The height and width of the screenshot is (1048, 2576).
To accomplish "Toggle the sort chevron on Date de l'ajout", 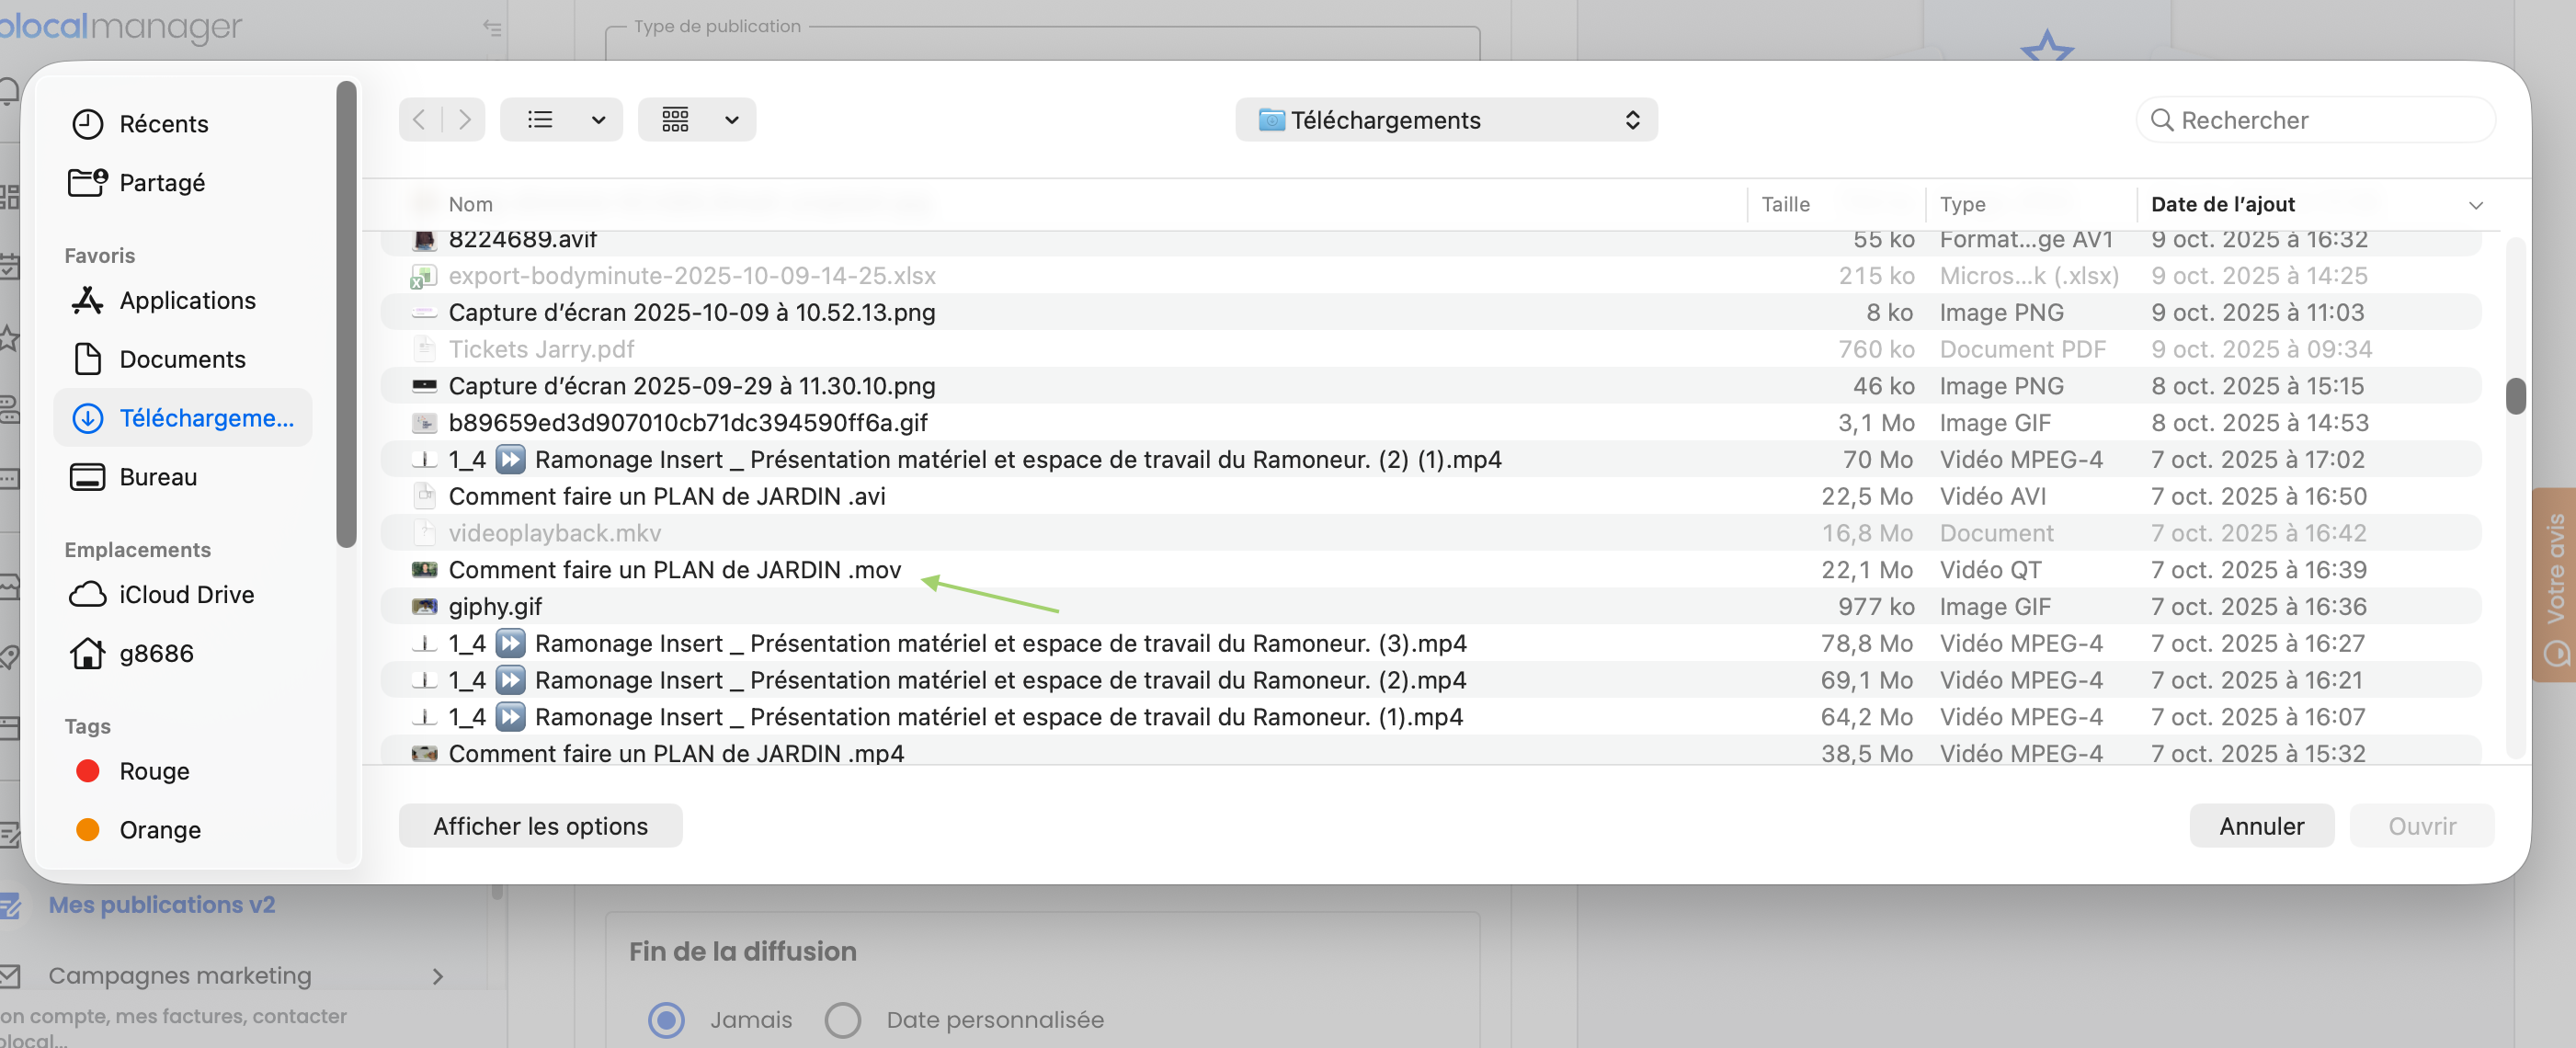I will tap(2475, 205).
